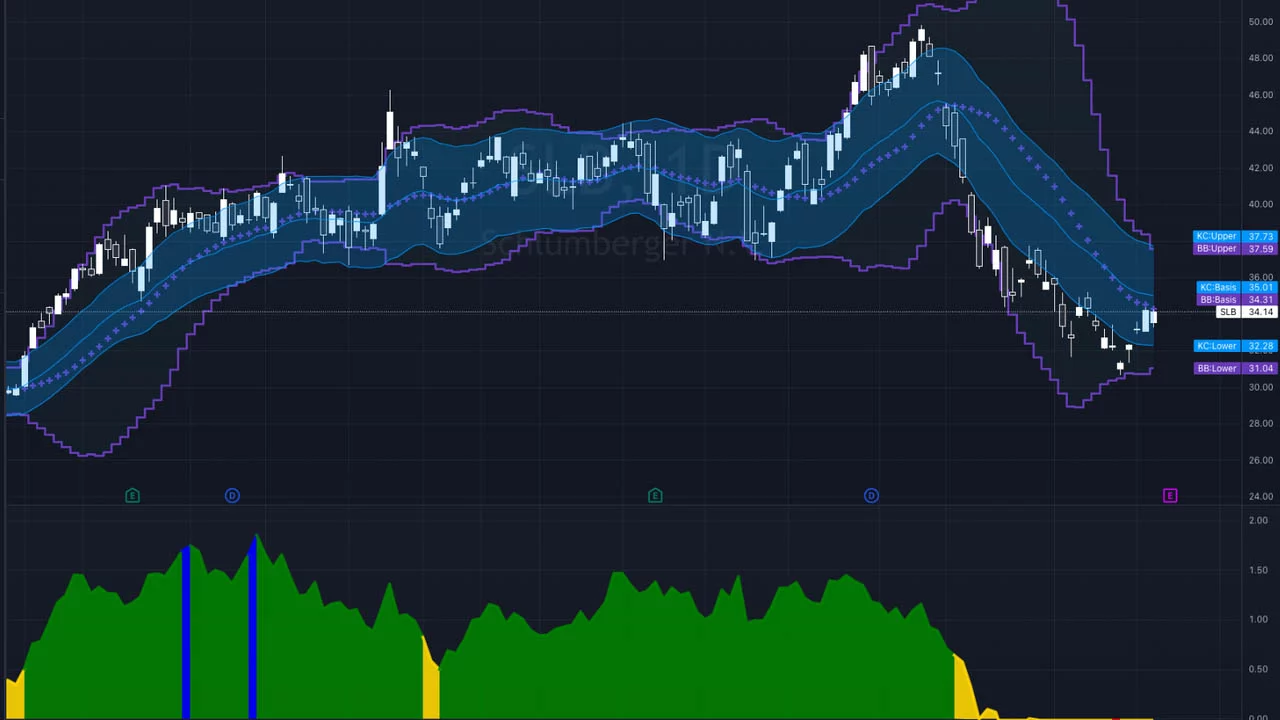Click the first blue dividend D marker
The height and width of the screenshot is (720, 1280).
pos(232,495)
